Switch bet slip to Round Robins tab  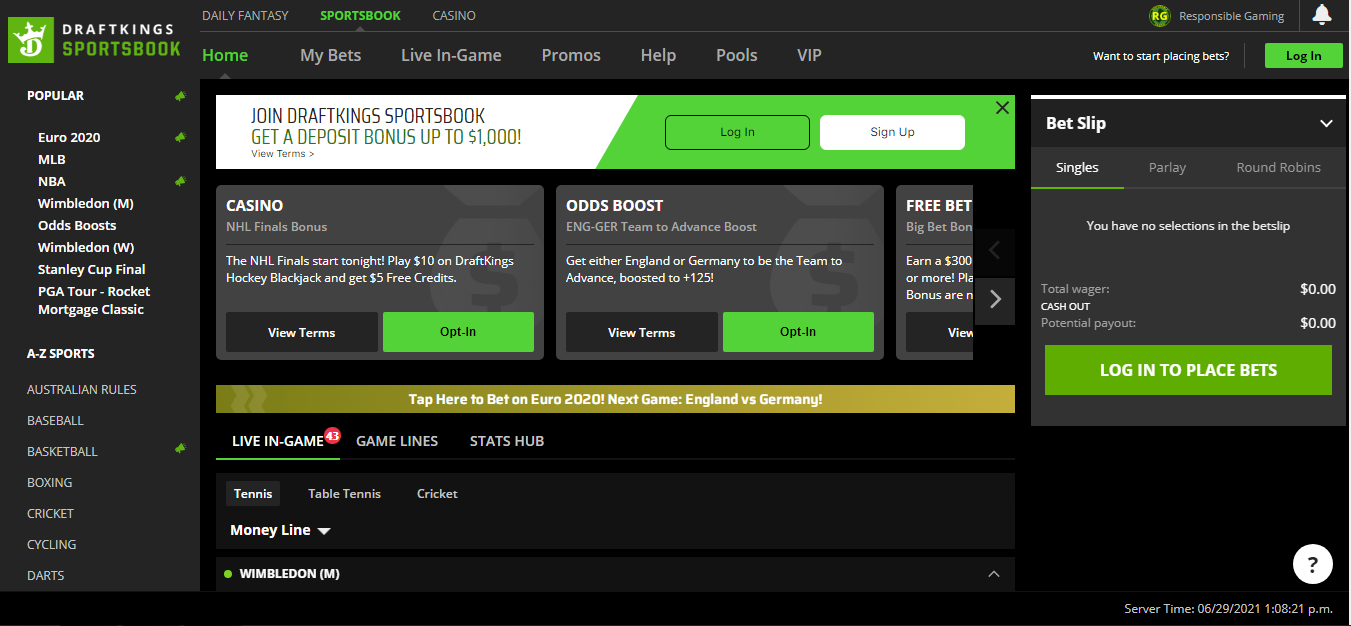(x=1278, y=168)
